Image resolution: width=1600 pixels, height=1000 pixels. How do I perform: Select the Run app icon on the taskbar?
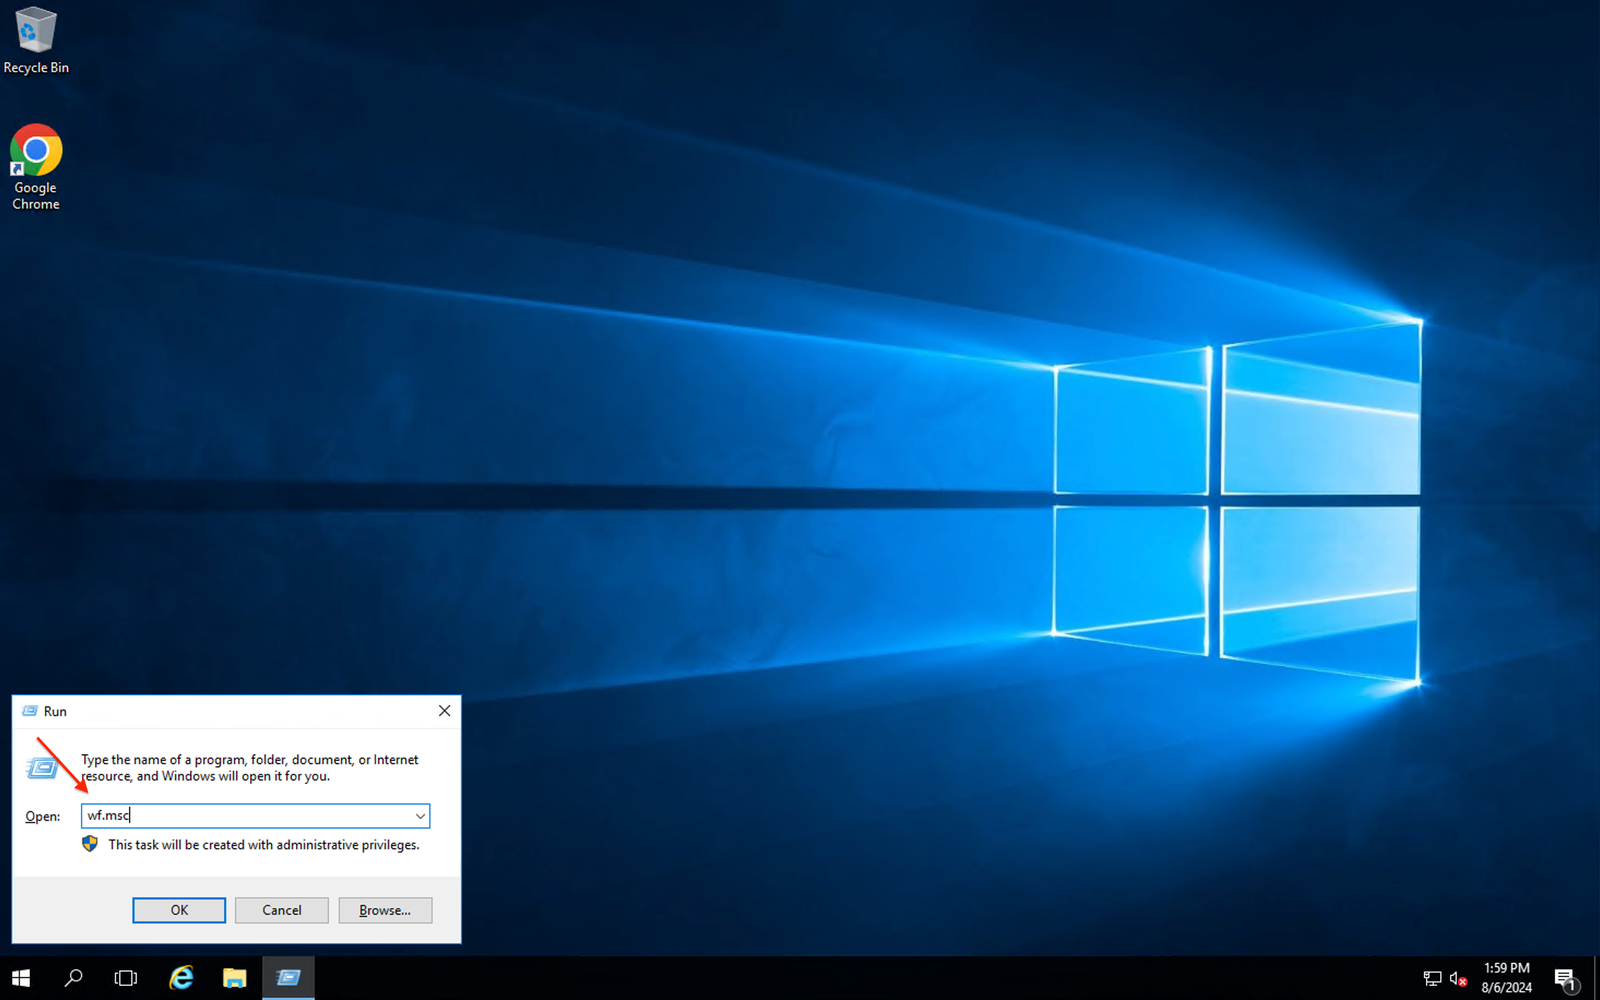pos(288,978)
